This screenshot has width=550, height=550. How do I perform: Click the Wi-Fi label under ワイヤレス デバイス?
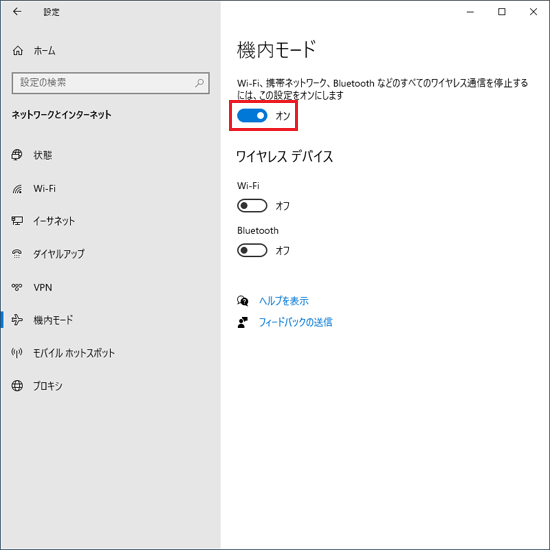pos(248,186)
